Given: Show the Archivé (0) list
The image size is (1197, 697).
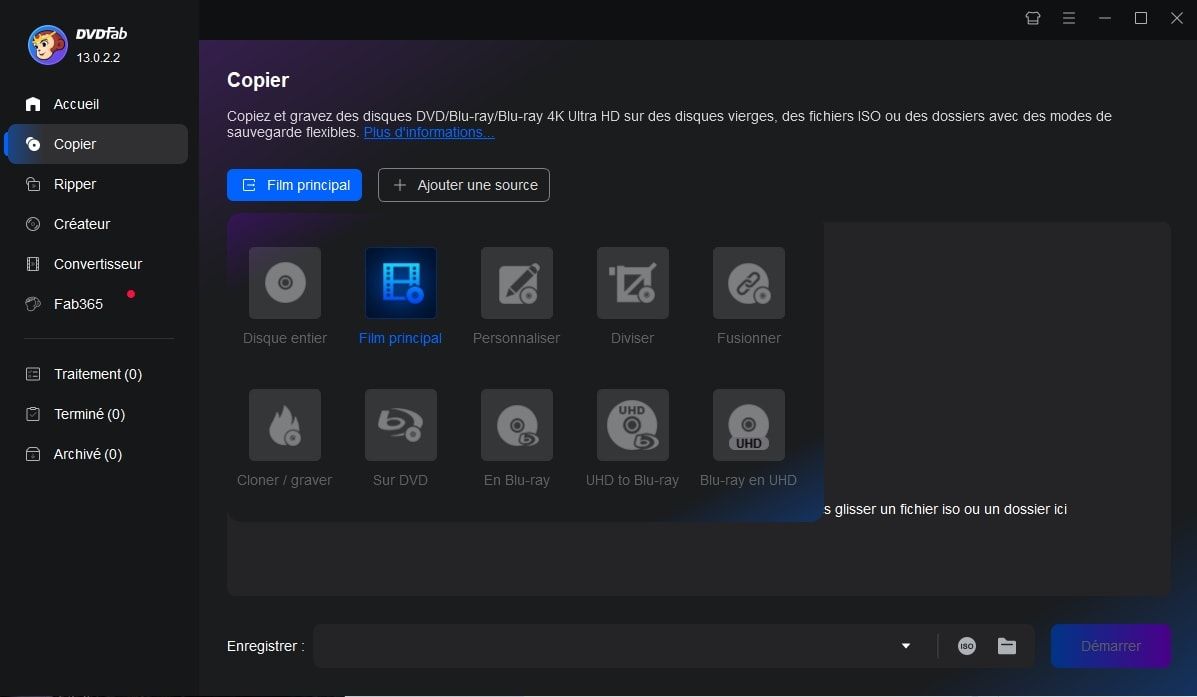Looking at the screenshot, I should coord(96,454).
